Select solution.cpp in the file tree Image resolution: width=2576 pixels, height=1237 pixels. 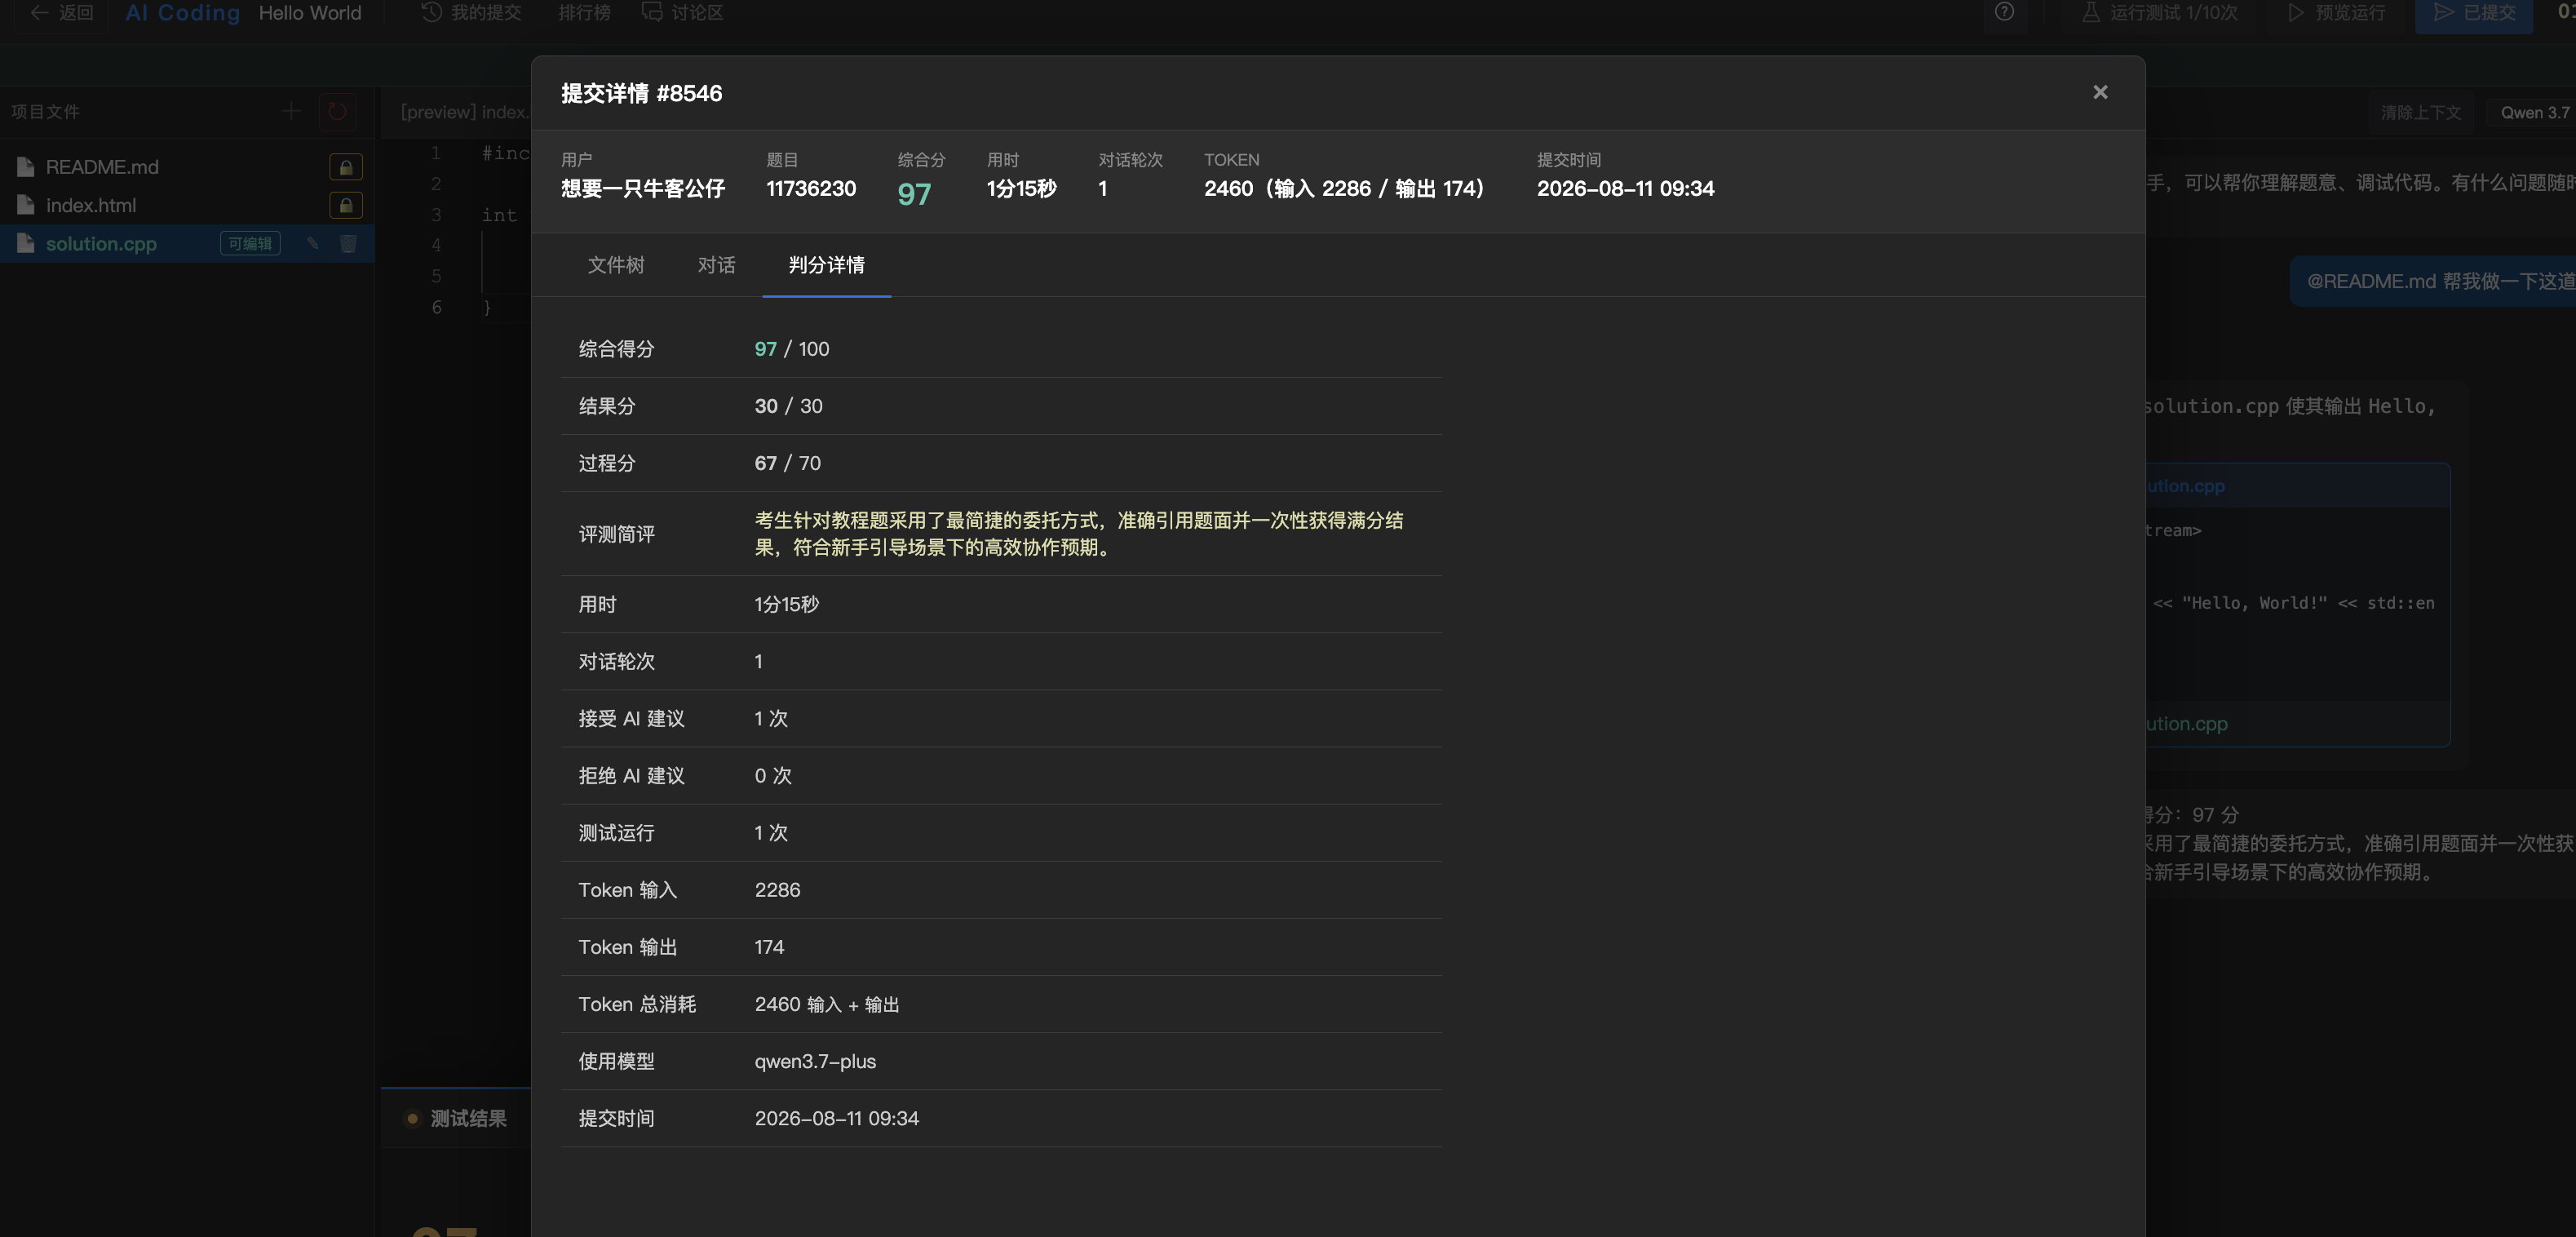101,243
